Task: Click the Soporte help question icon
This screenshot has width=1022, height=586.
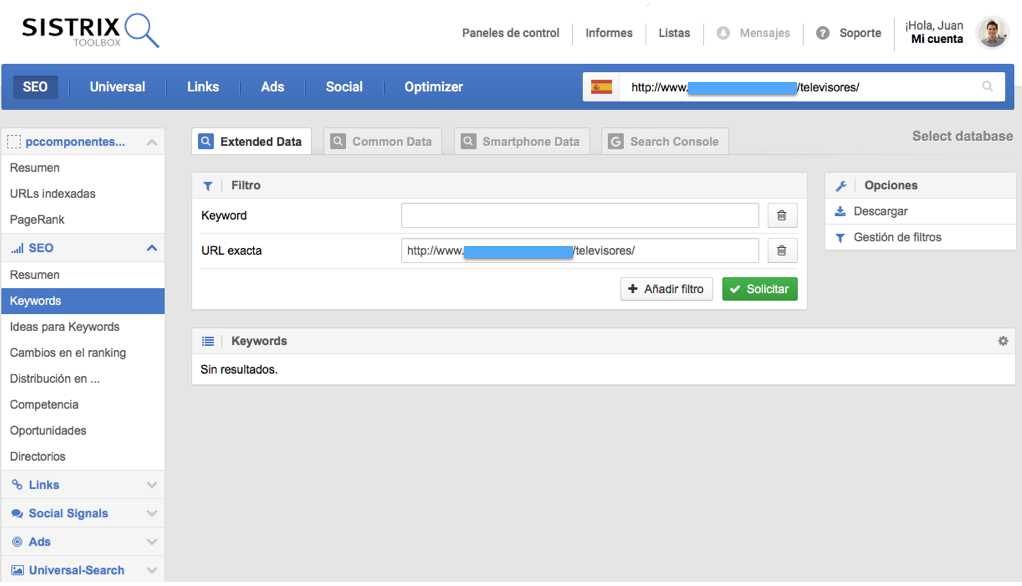Action: point(823,33)
